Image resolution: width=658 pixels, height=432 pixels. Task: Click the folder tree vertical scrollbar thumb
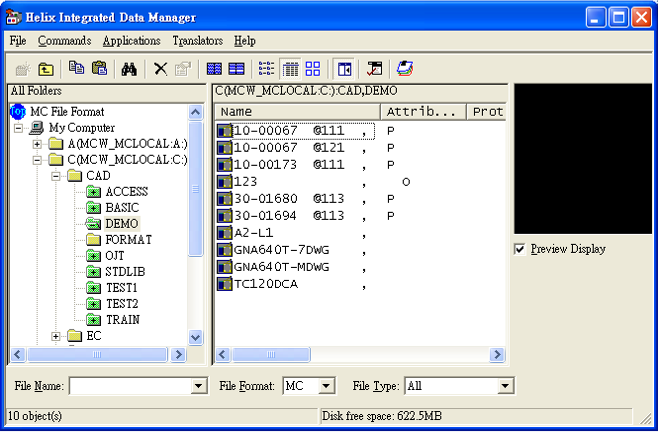(x=196, y=189)
